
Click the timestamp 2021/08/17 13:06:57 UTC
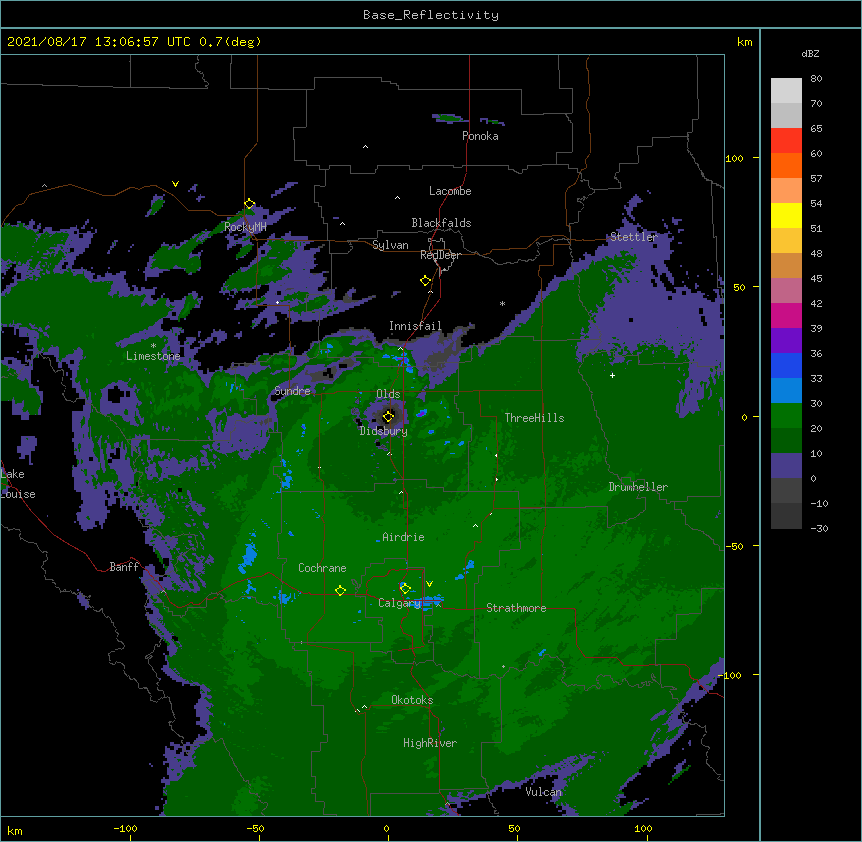(x=99, y=42)
